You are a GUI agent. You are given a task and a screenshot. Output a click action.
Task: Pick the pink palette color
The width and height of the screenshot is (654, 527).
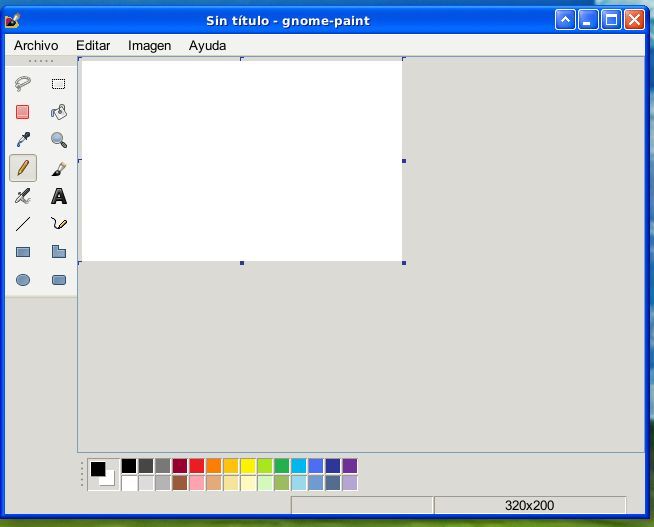tap(197, 483)
